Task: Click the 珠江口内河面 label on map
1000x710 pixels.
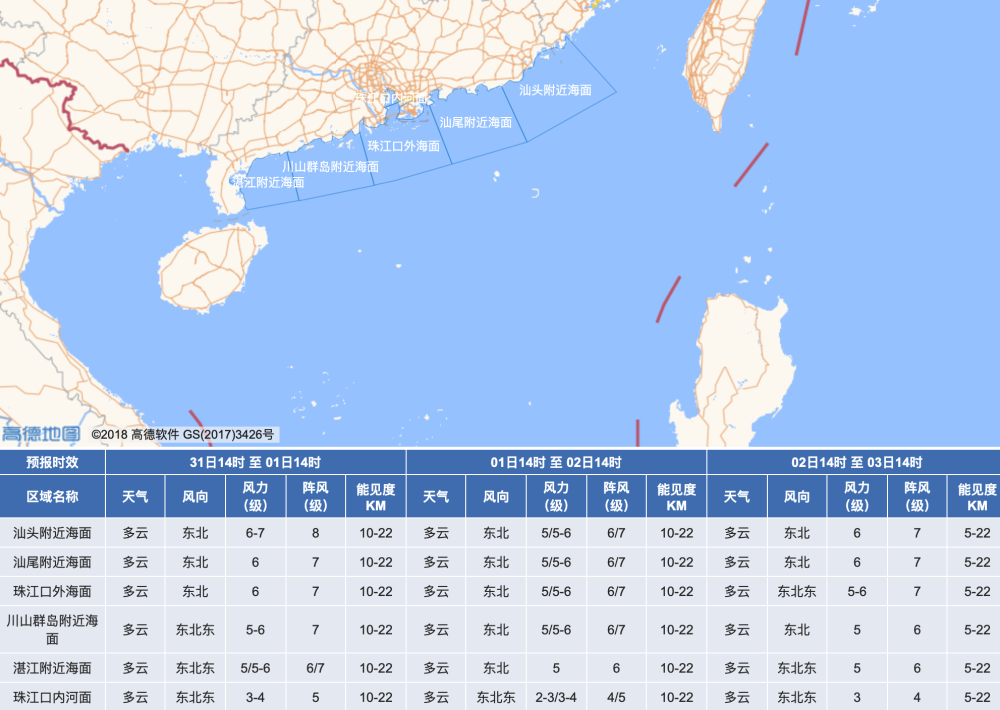Action: 390,98
